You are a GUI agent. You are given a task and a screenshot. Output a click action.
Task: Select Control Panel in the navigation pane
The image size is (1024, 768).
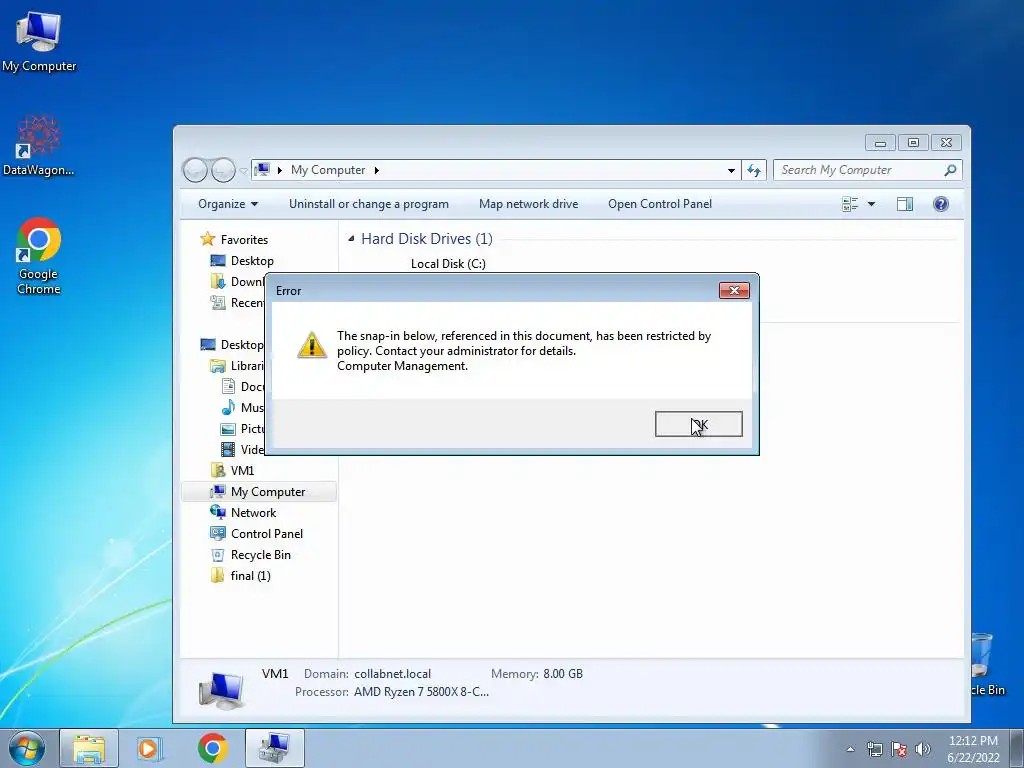266,534
